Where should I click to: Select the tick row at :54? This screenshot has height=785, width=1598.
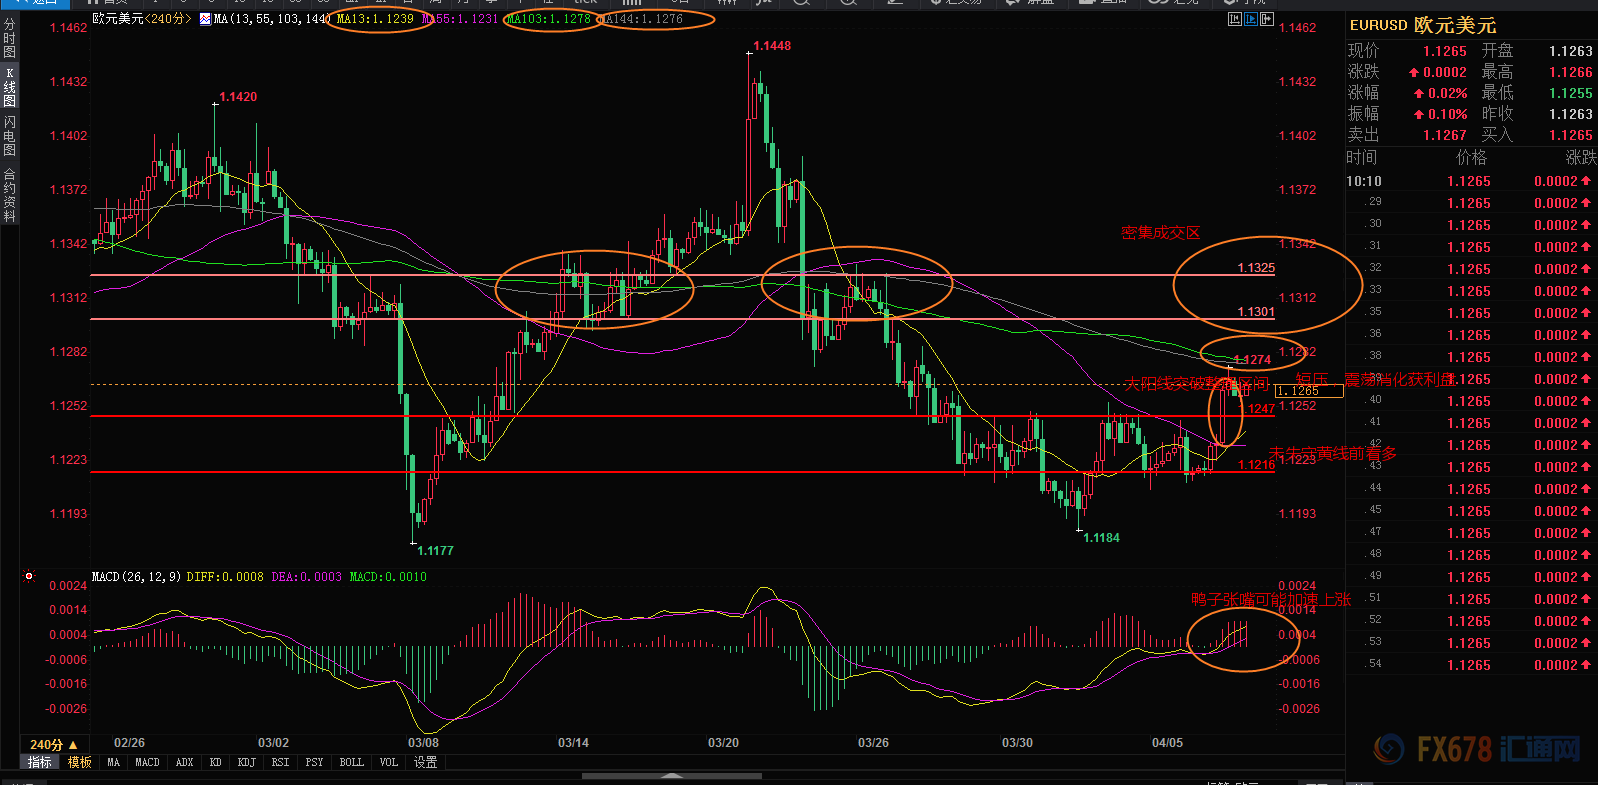(1471, 665)
